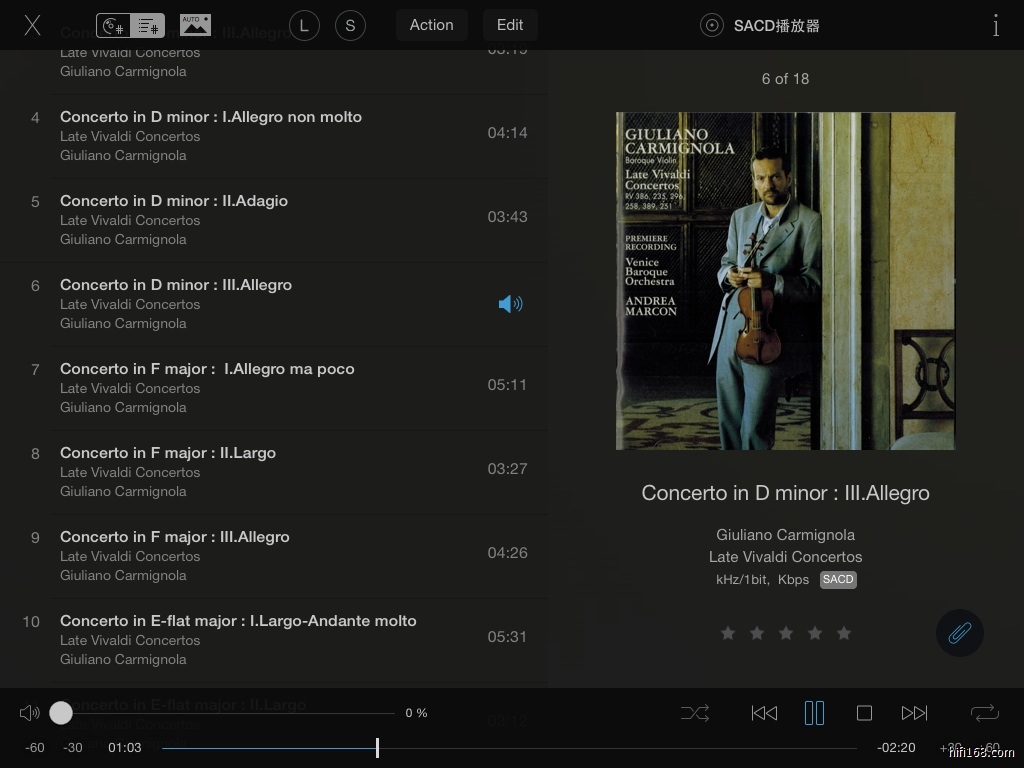Toggle shuffle playback
The width and height of the screenshot is (1024, 768).
[x=695, y=713]
